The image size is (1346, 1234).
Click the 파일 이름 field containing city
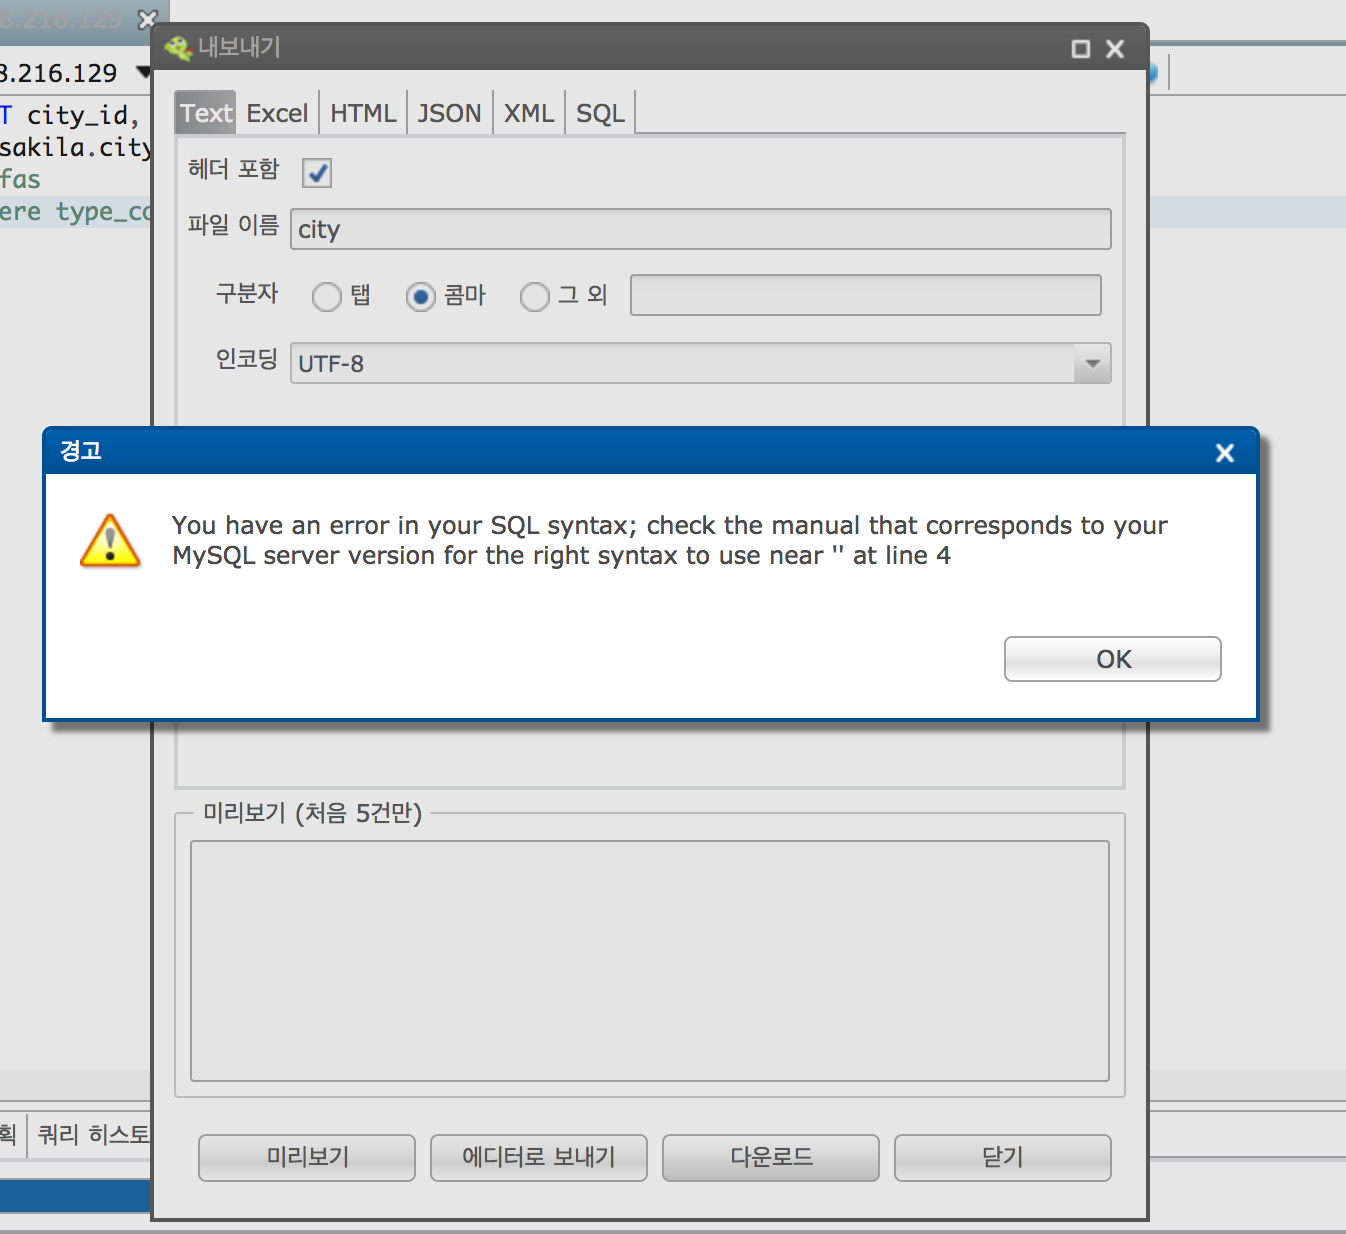point(700,229)
